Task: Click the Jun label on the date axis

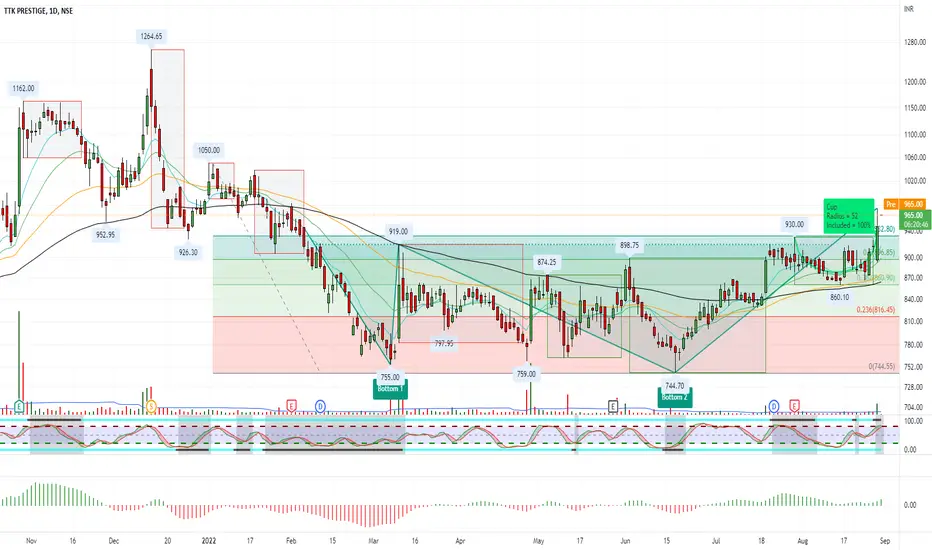Action: tap(625, 541)
